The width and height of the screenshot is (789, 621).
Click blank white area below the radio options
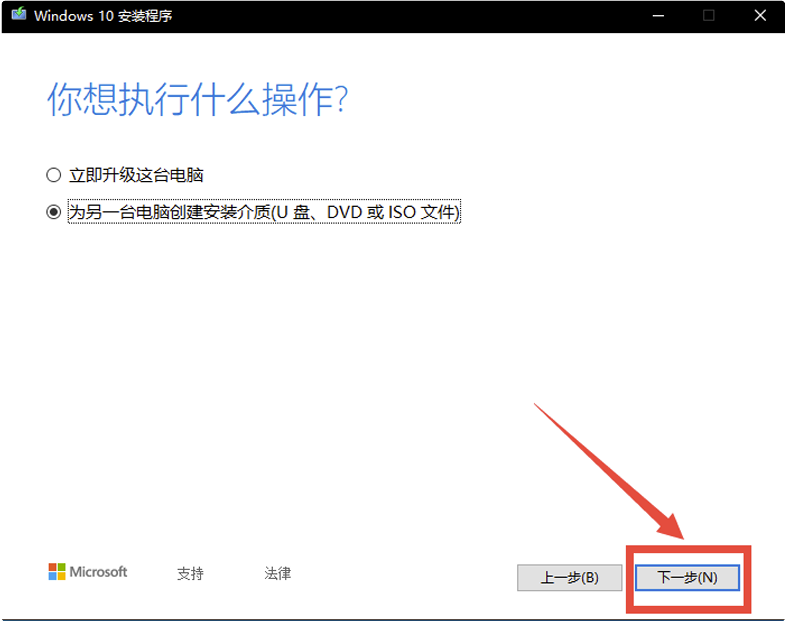pos(300,350)
